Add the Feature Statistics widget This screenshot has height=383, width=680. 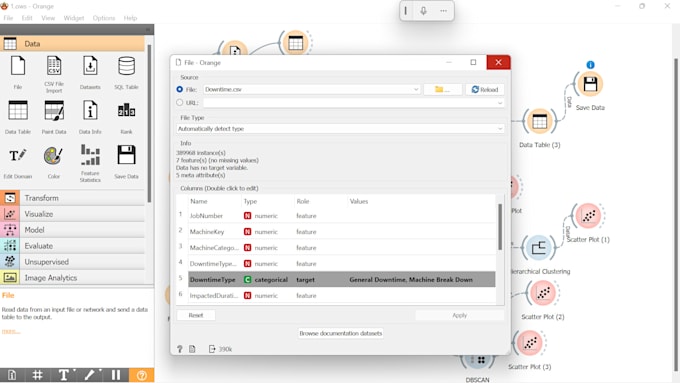pos(90,164)
